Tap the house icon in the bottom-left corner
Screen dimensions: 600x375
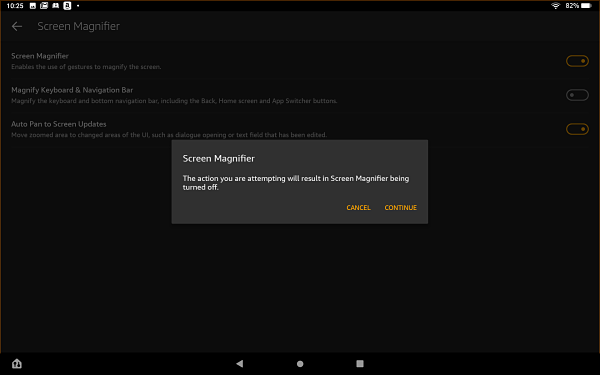point(17,364)
